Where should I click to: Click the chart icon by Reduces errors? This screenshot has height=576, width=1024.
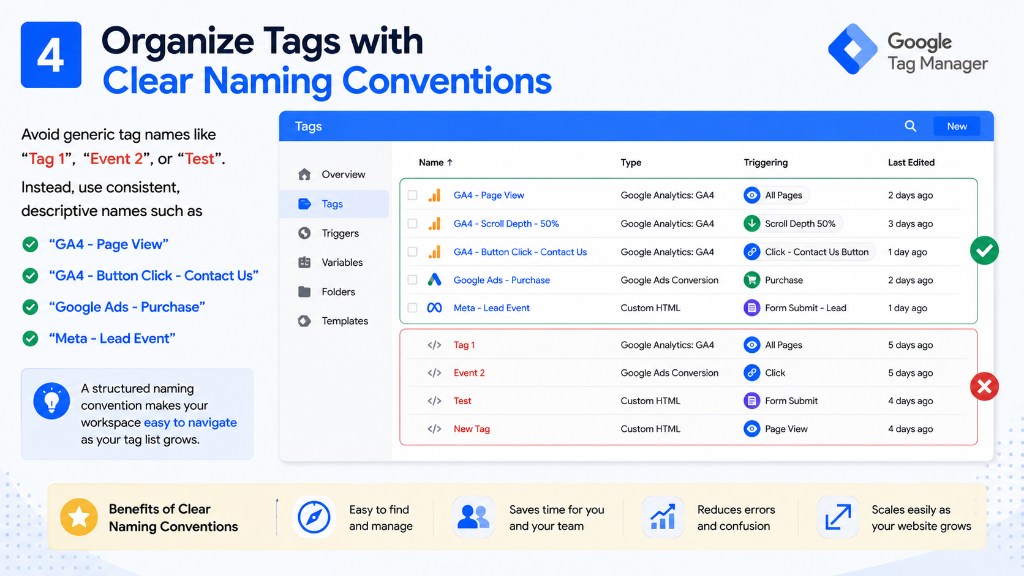click(x=662, y=517)
